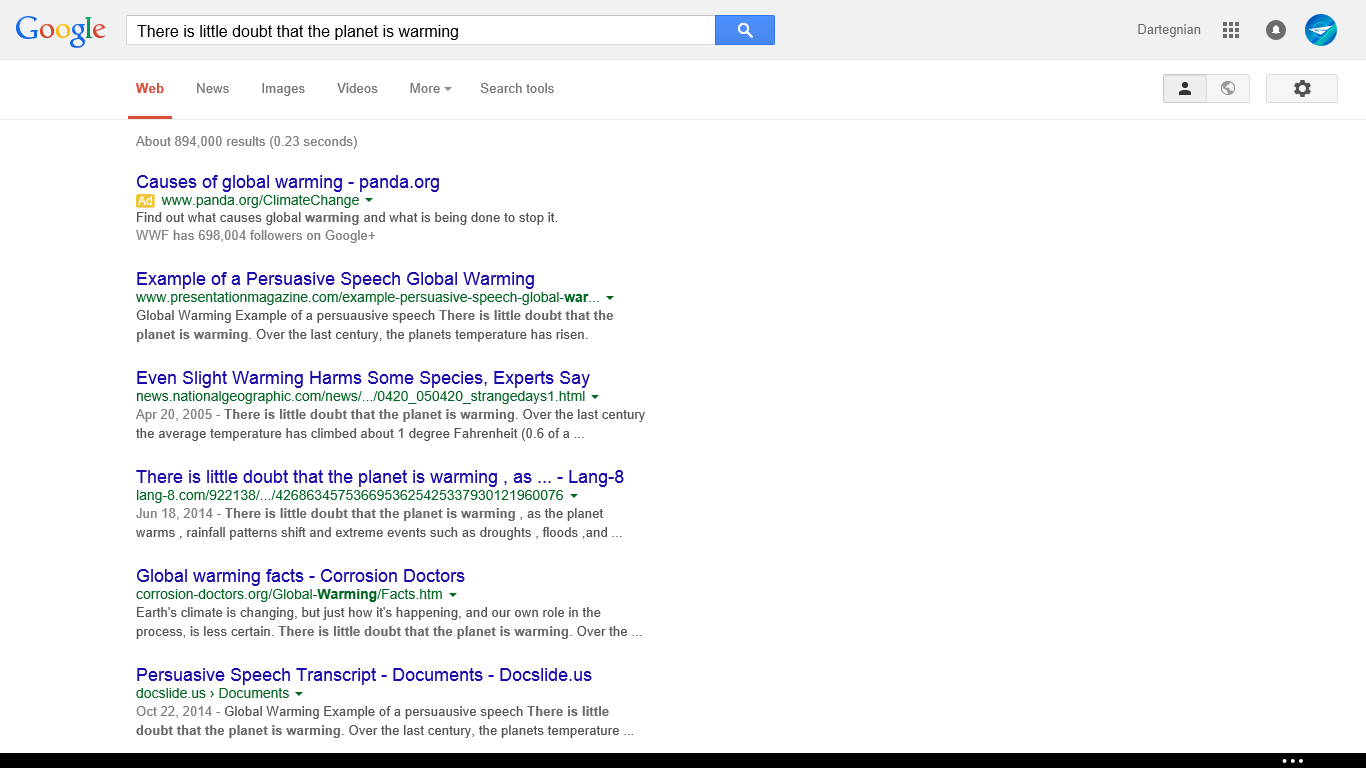Click the www.panda.org/ClimateChange green URL

[260, 200]
